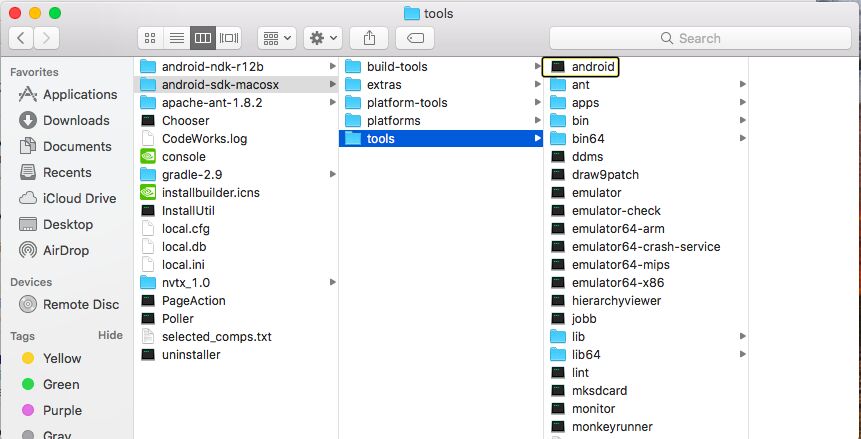The width and height of the screenshot is (861, 439).
Task: Select the draw9patch executable
Action: pyautogui.click(x=594, y=175)
